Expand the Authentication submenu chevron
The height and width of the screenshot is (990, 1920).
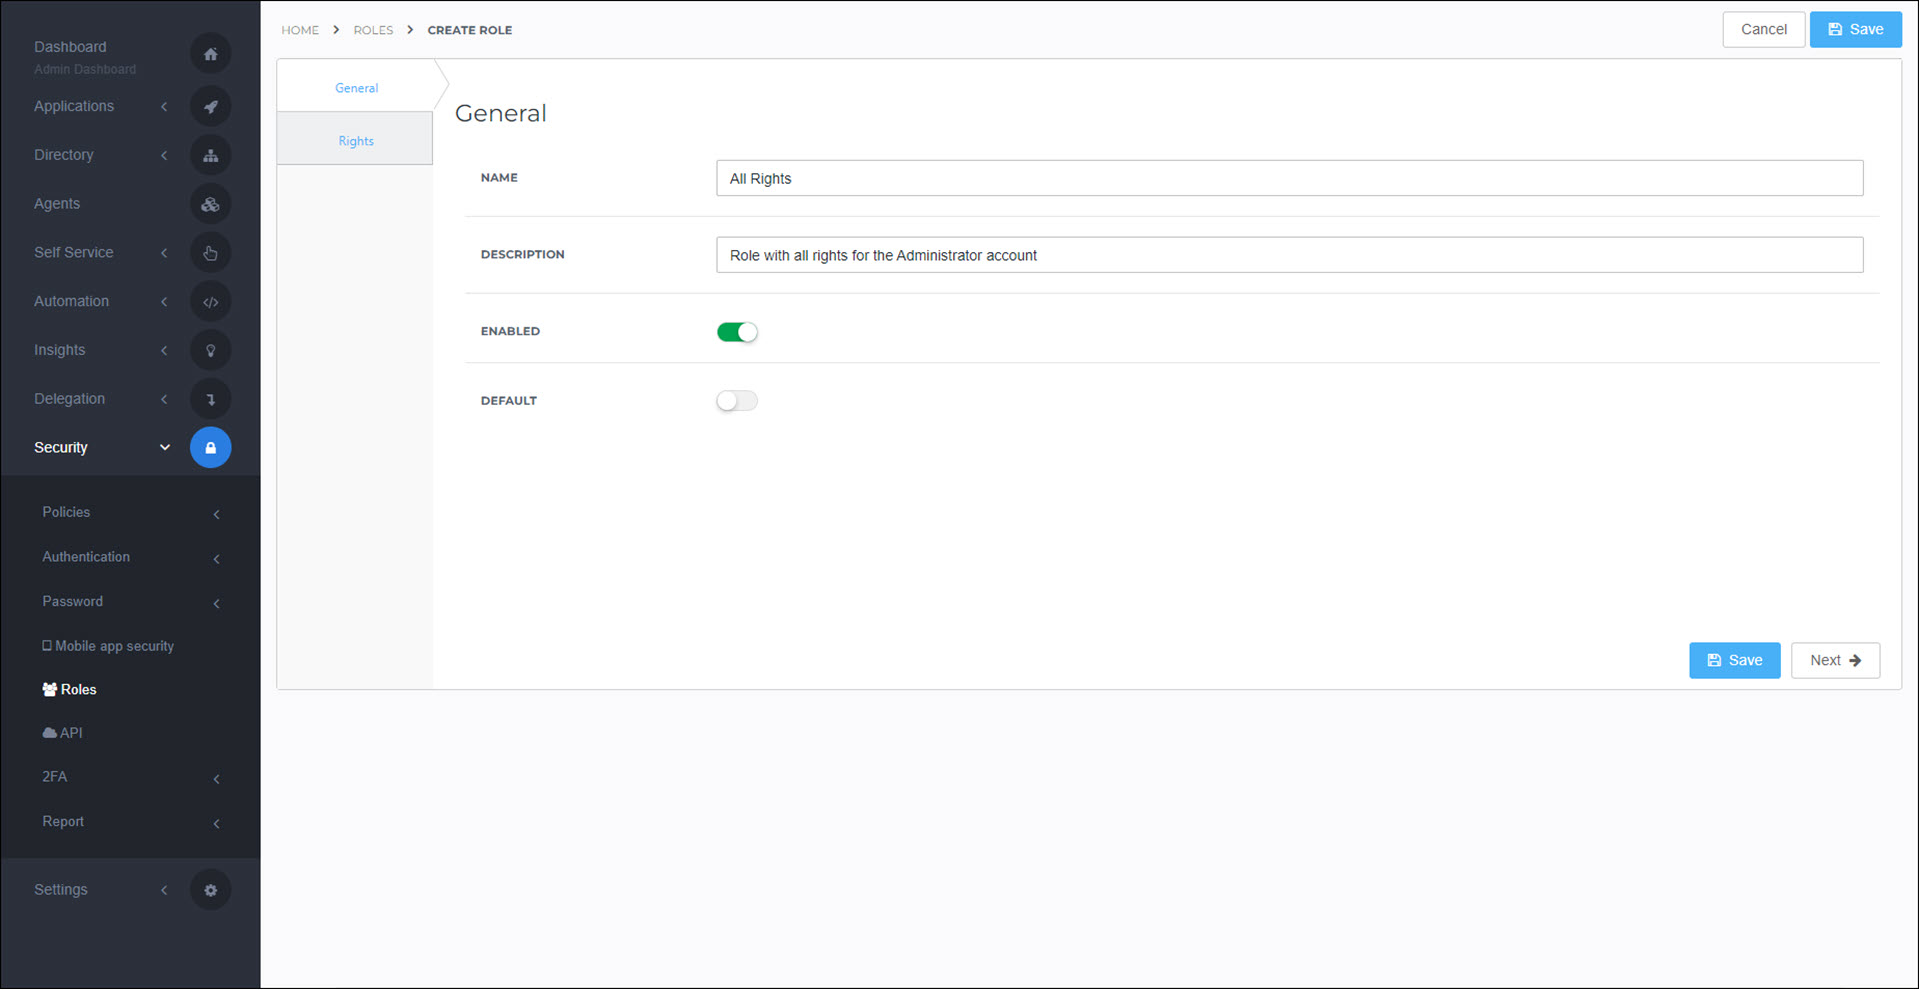point(217,559)
